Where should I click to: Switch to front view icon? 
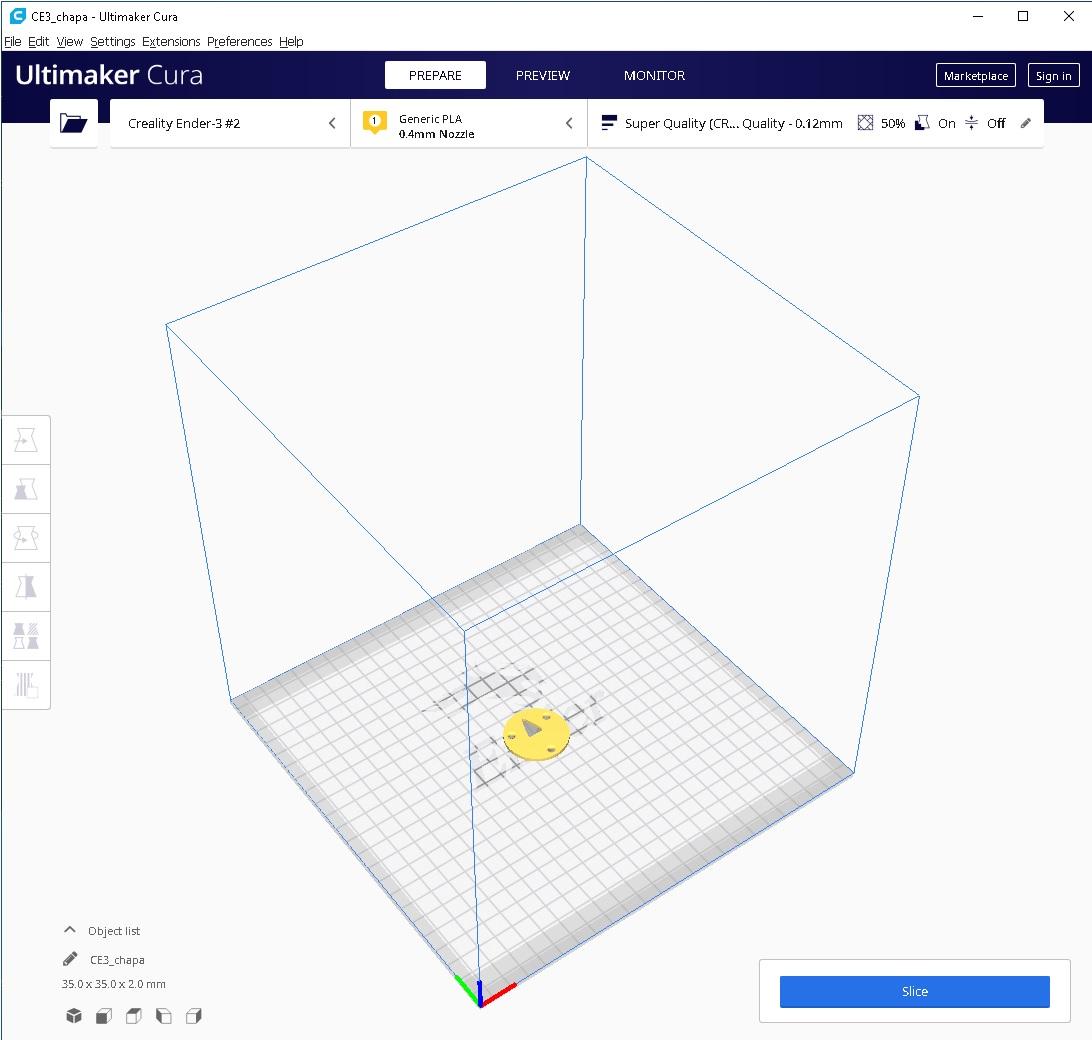pyautogui.click(x=104, y=1016)
